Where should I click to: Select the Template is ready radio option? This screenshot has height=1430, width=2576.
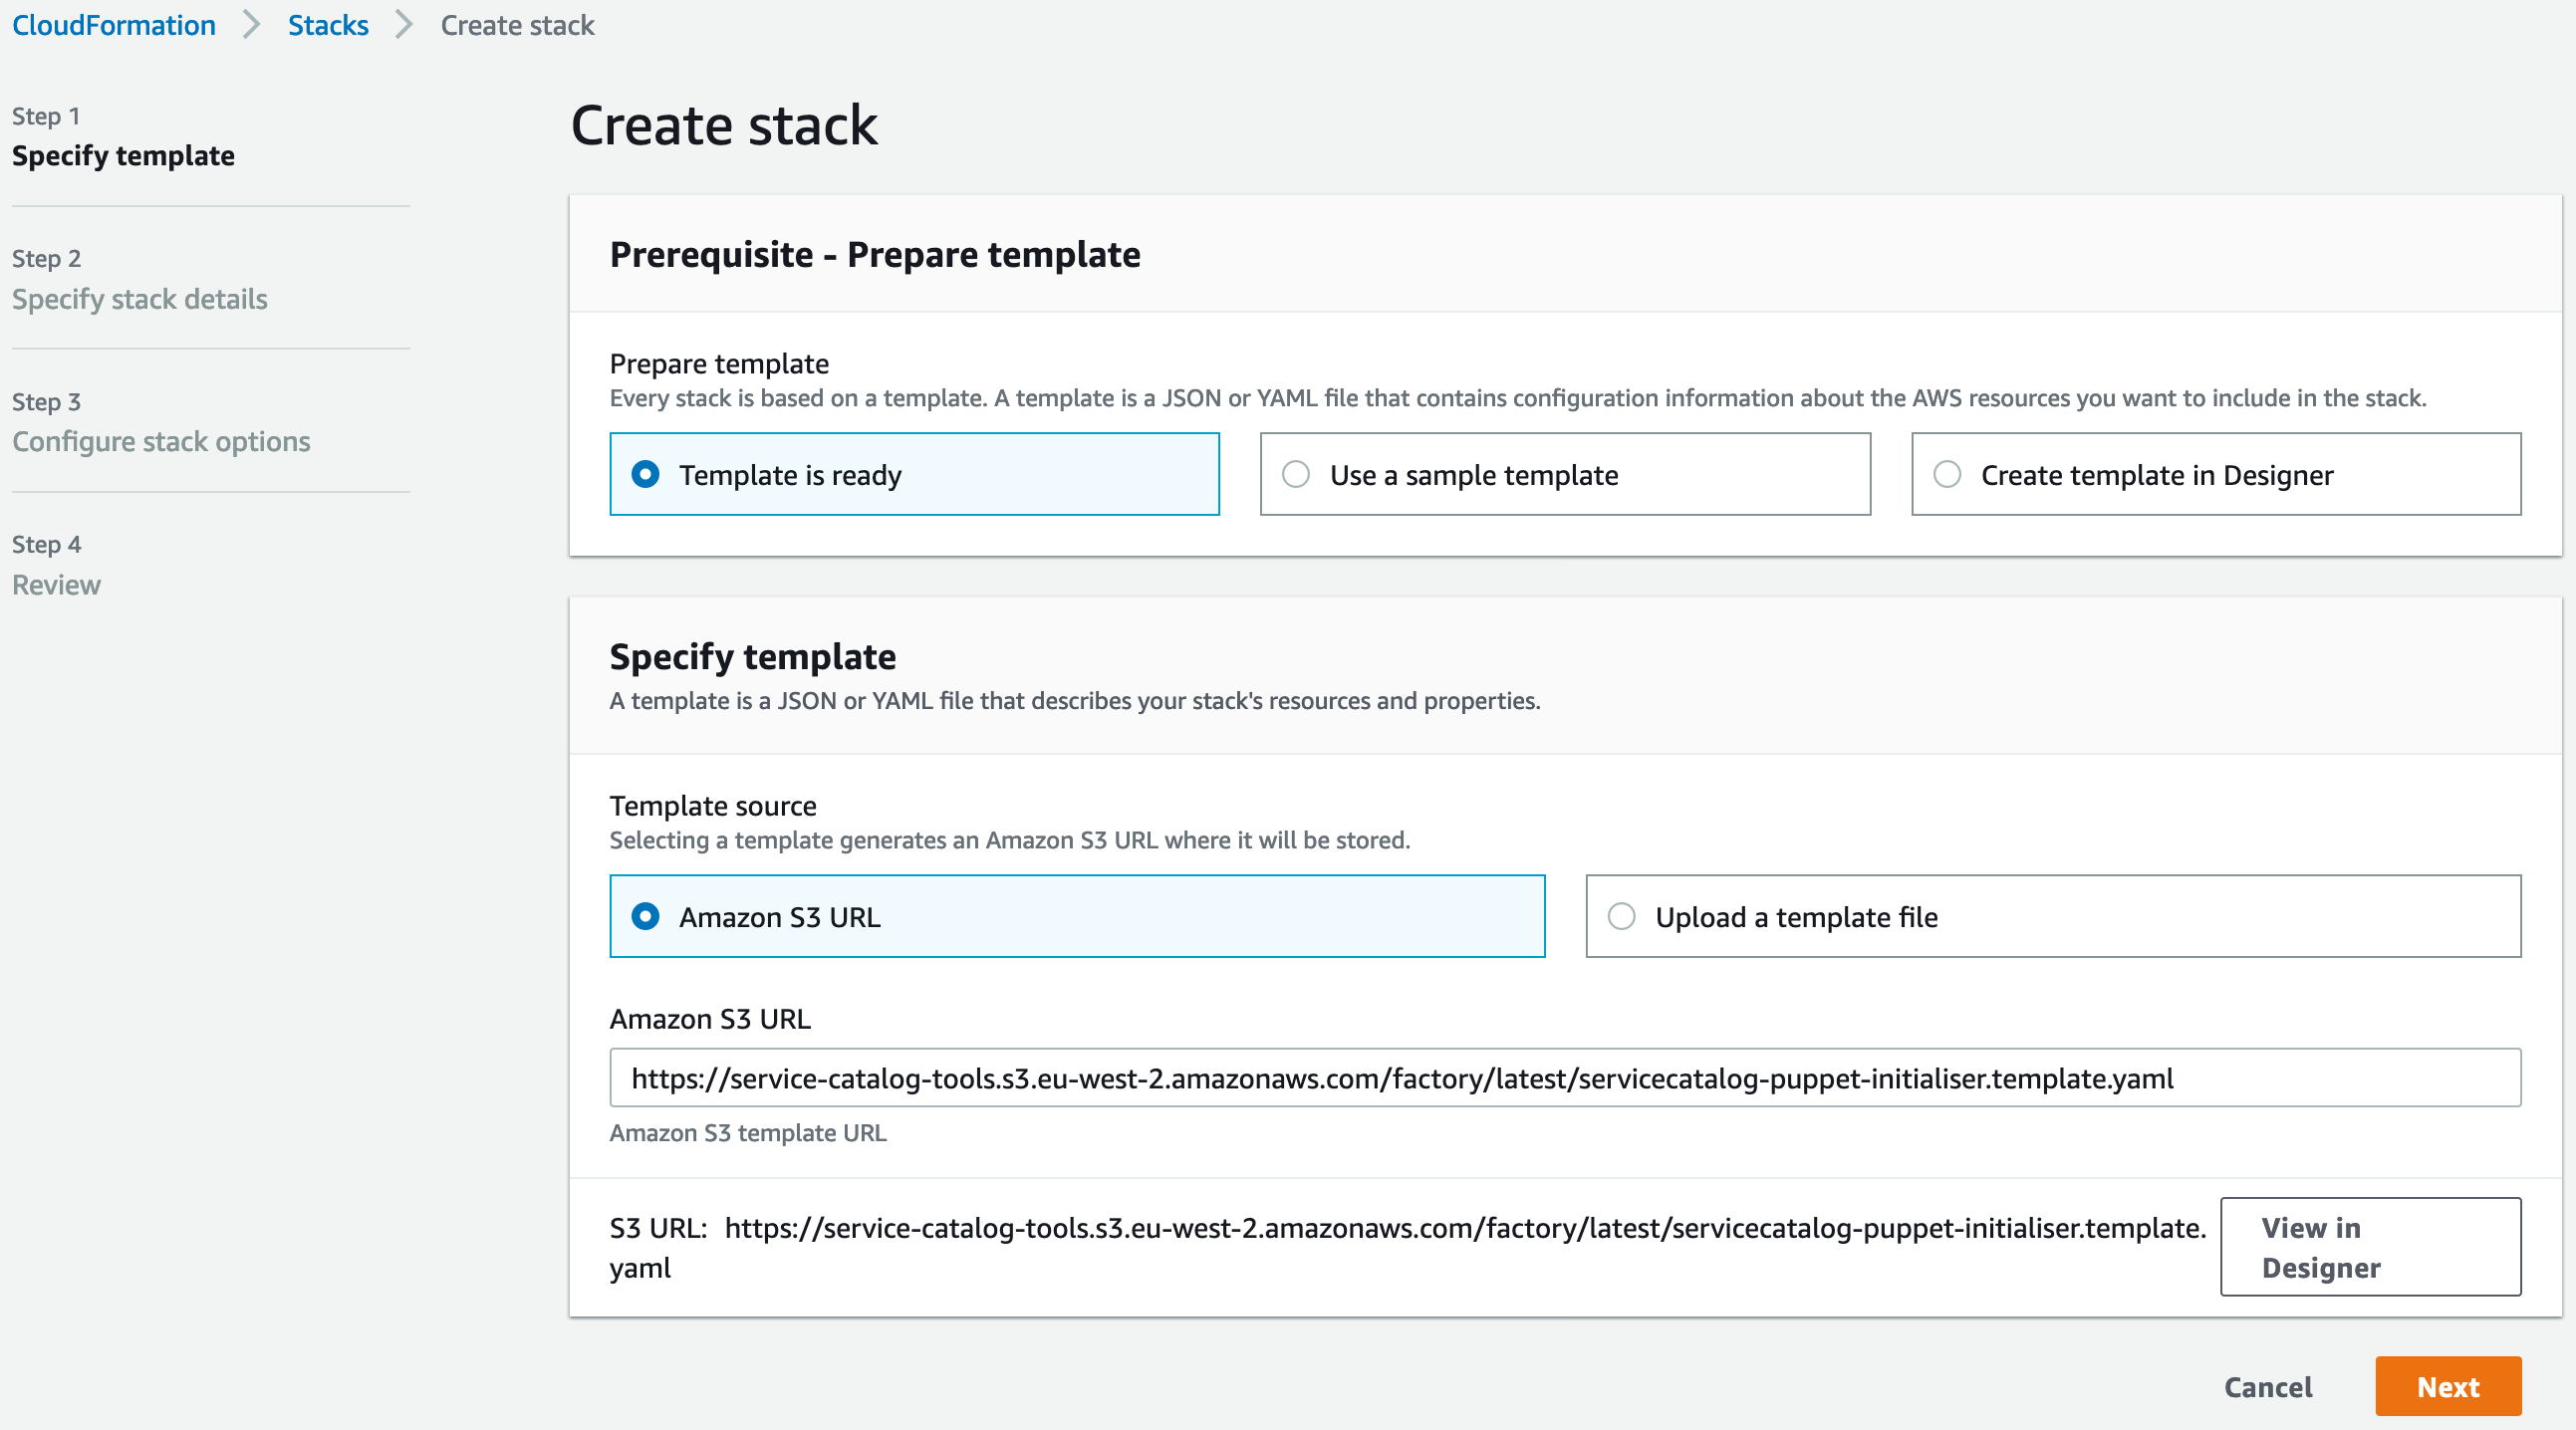[914, 474]
